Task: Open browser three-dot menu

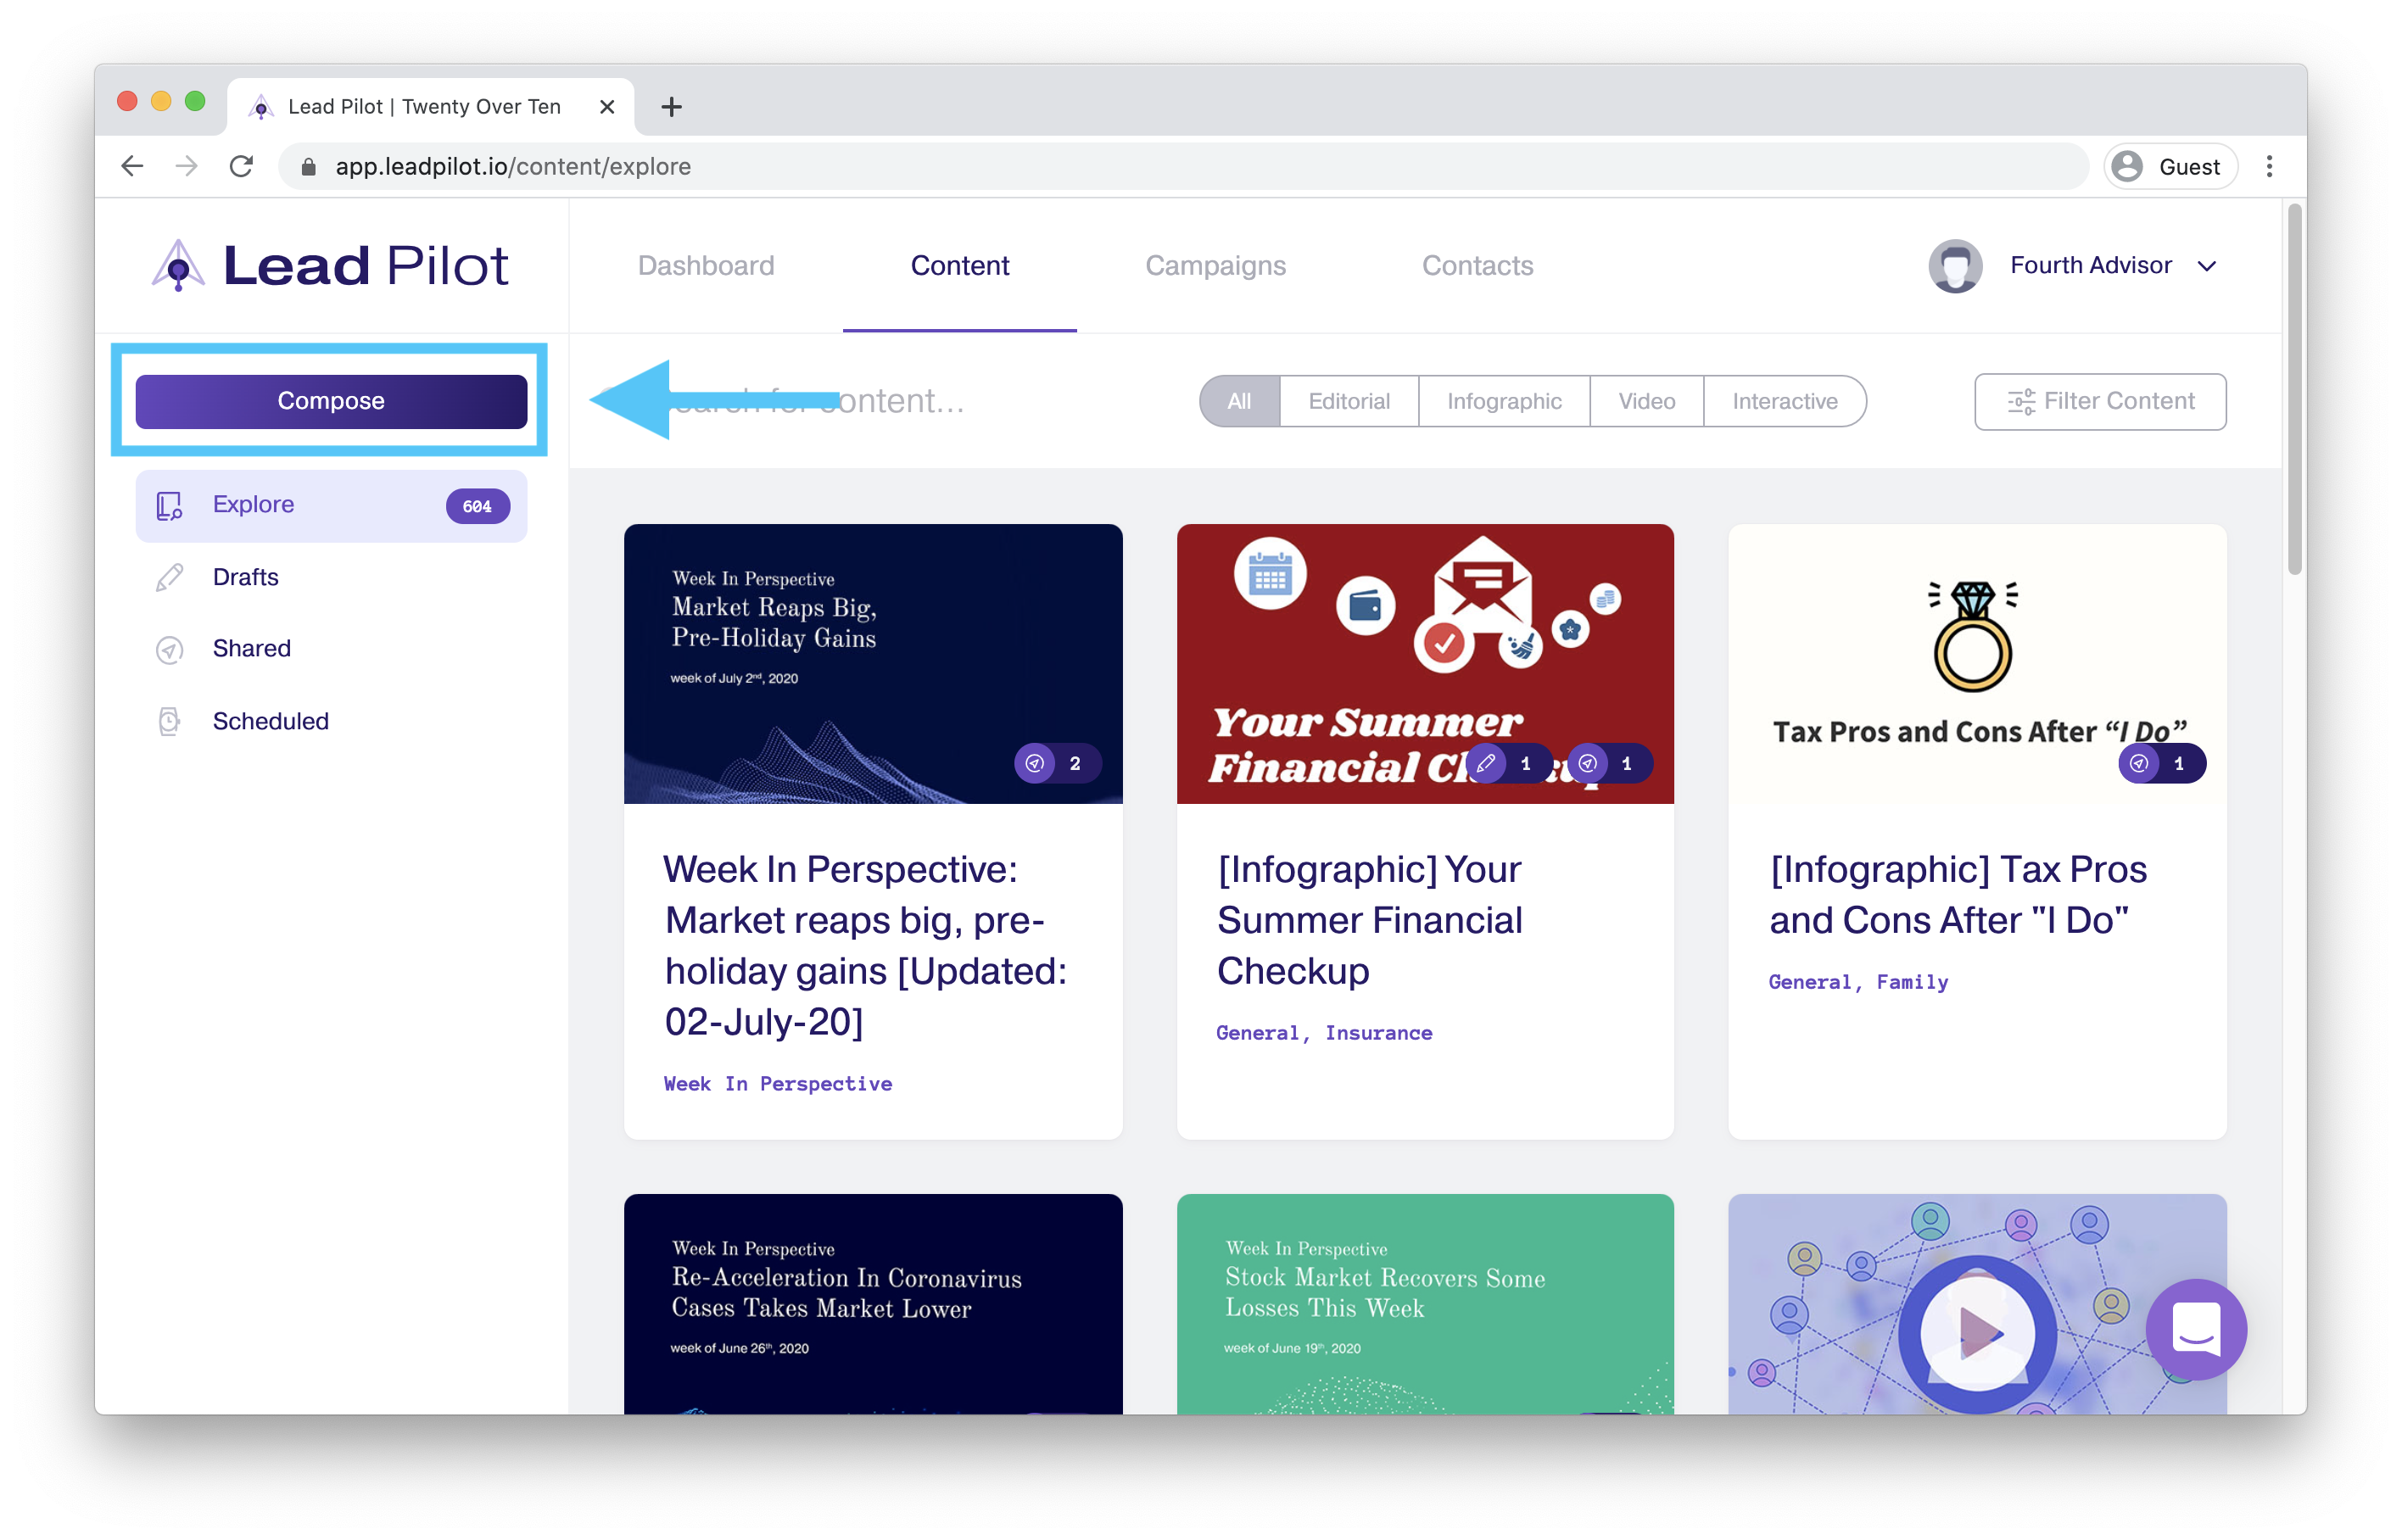Action: point(2269,166)
